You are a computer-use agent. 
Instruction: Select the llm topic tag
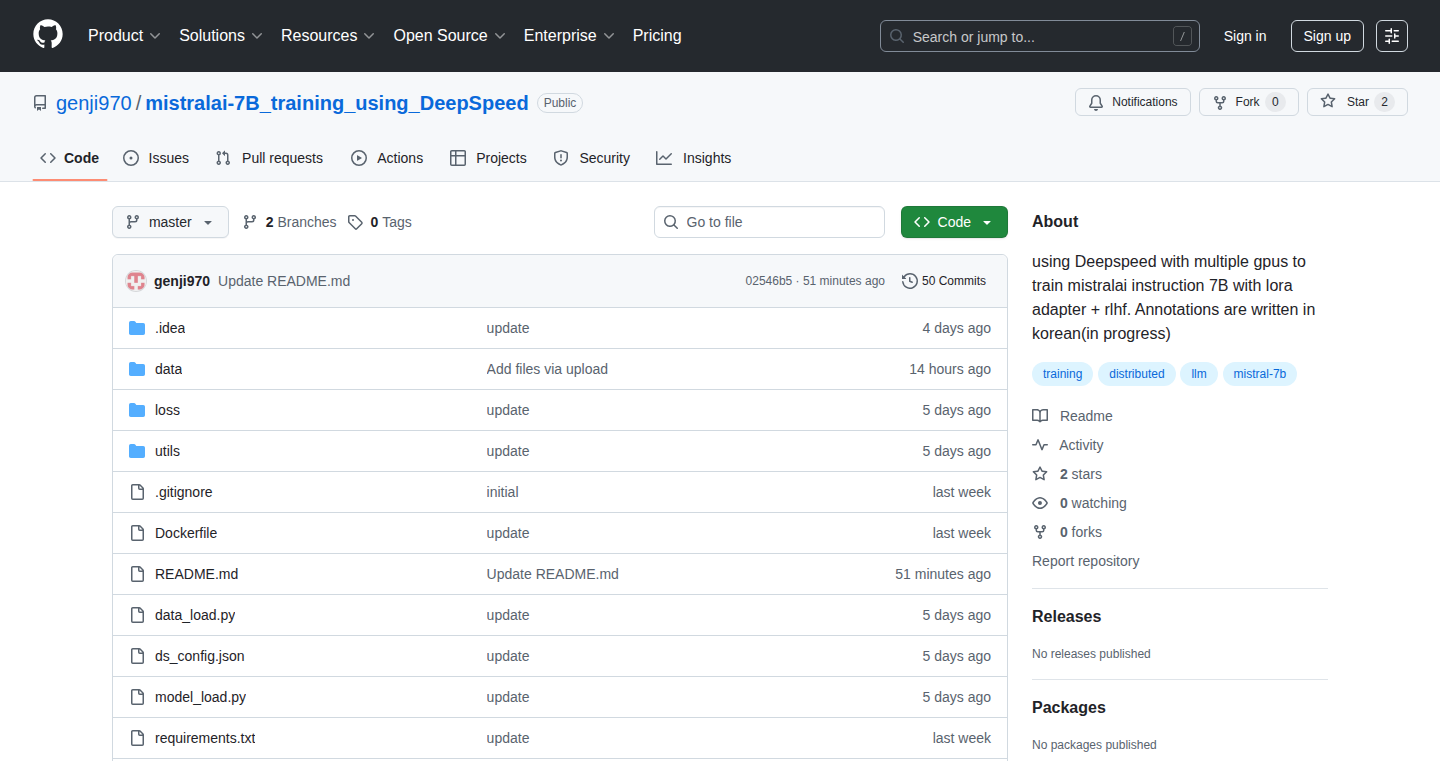[x=1199, y=374]
